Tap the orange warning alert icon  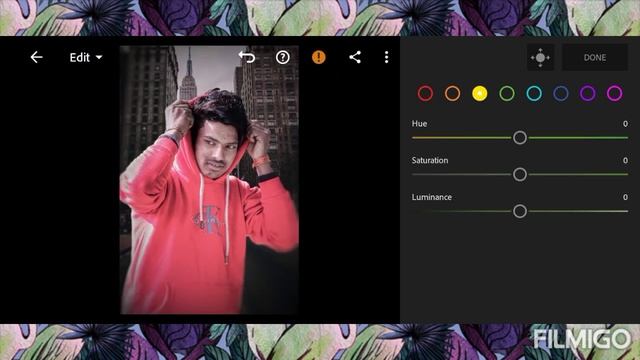319,57
